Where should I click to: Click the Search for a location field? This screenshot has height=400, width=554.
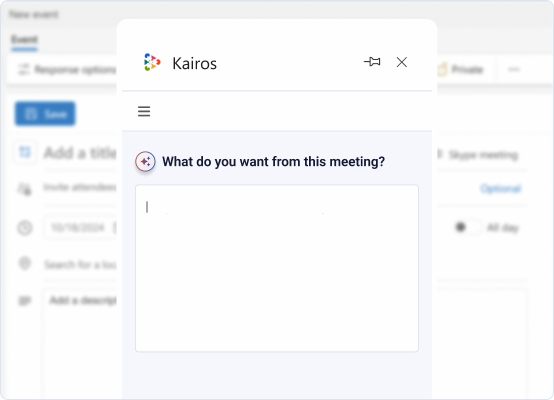[x=80, y=264]
